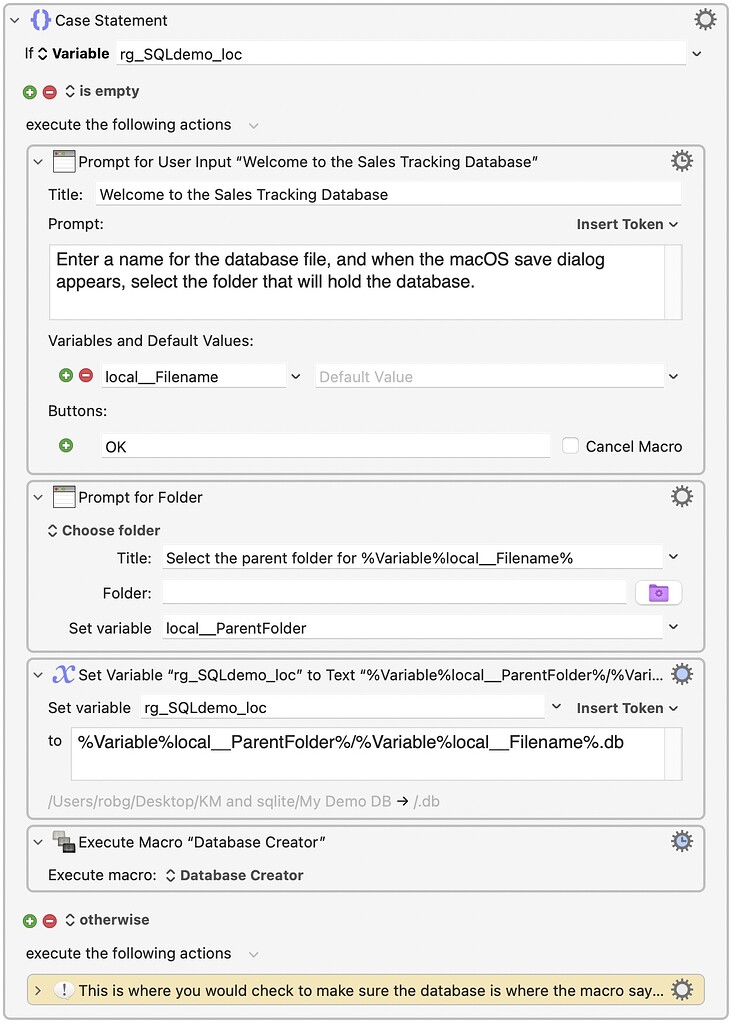Open dropdown next to Default Value field
Screen dimensions: 732x1024
(673, 377)
